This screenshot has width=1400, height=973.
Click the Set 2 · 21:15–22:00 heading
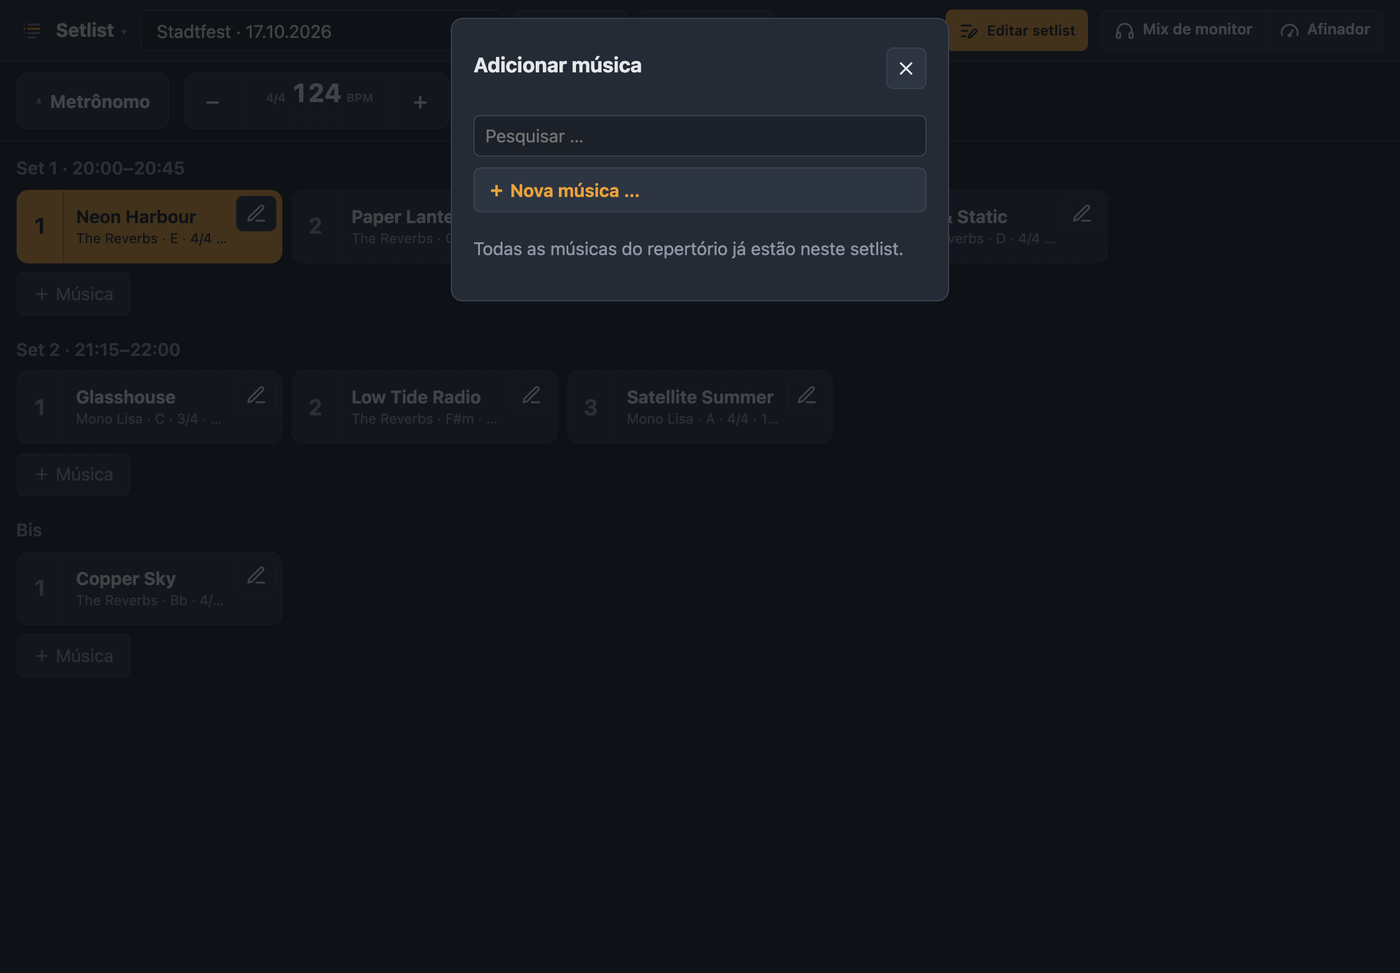point(98,350)
